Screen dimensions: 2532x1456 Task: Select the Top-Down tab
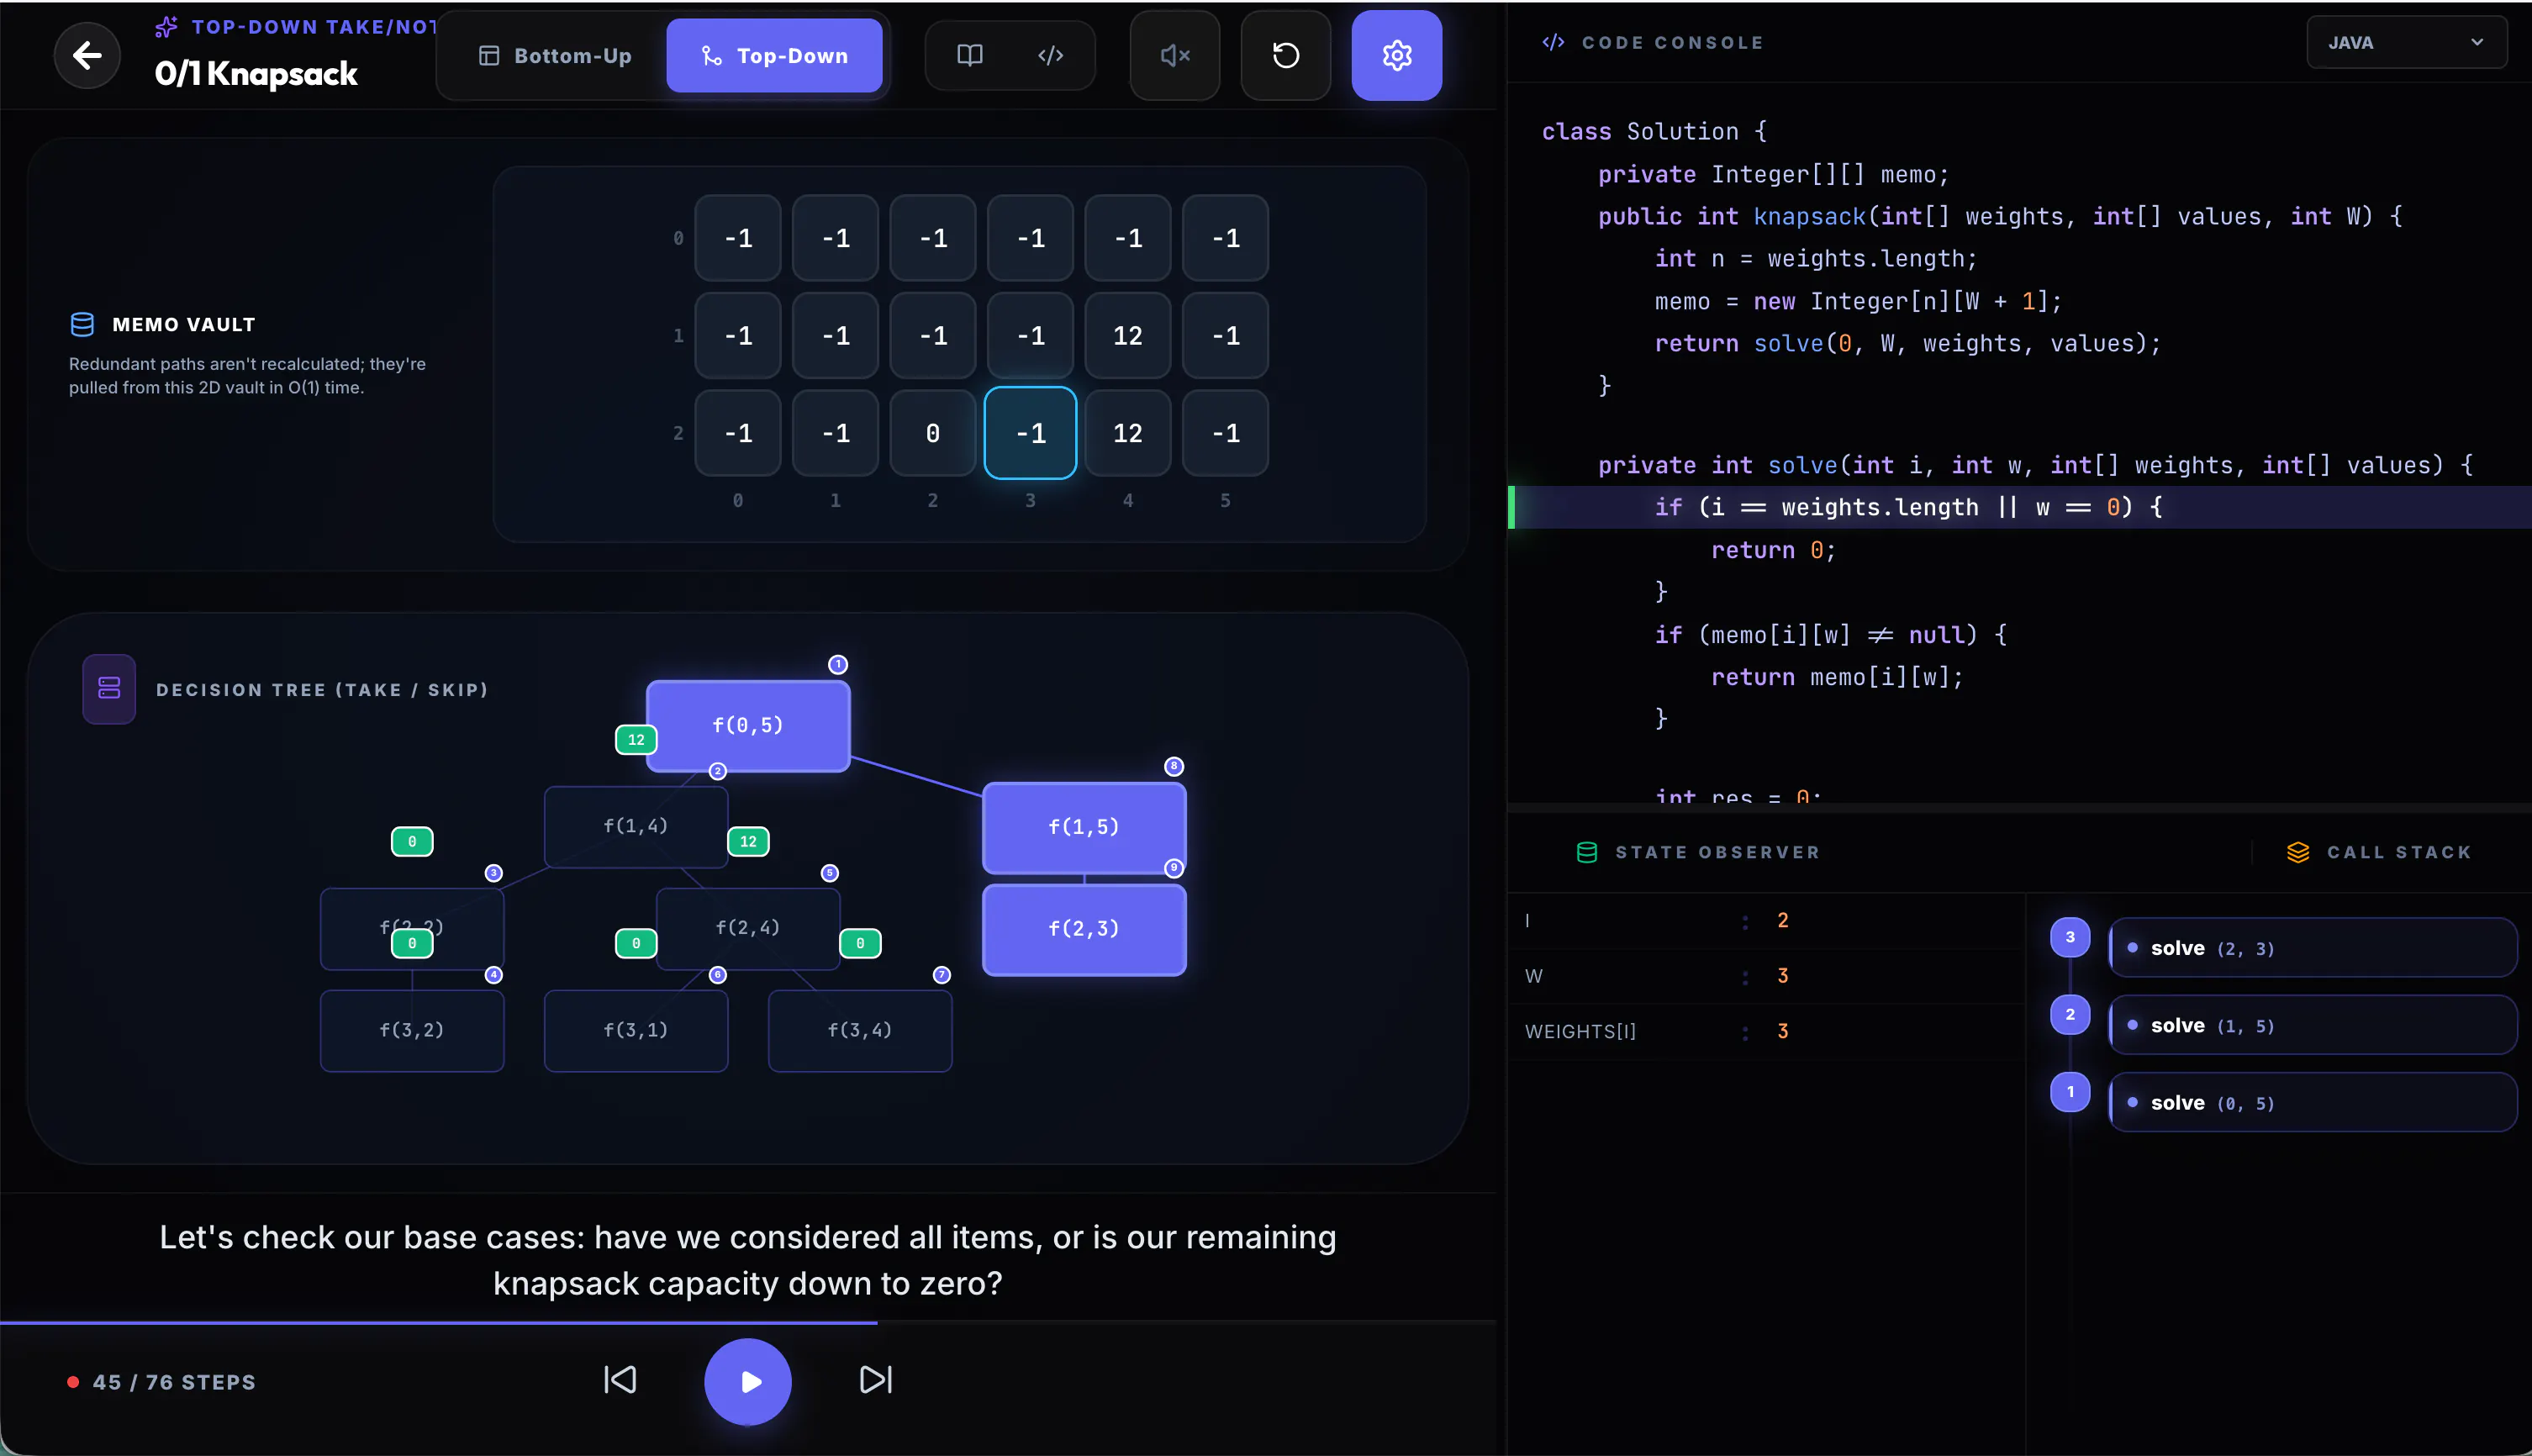[774, 56]
